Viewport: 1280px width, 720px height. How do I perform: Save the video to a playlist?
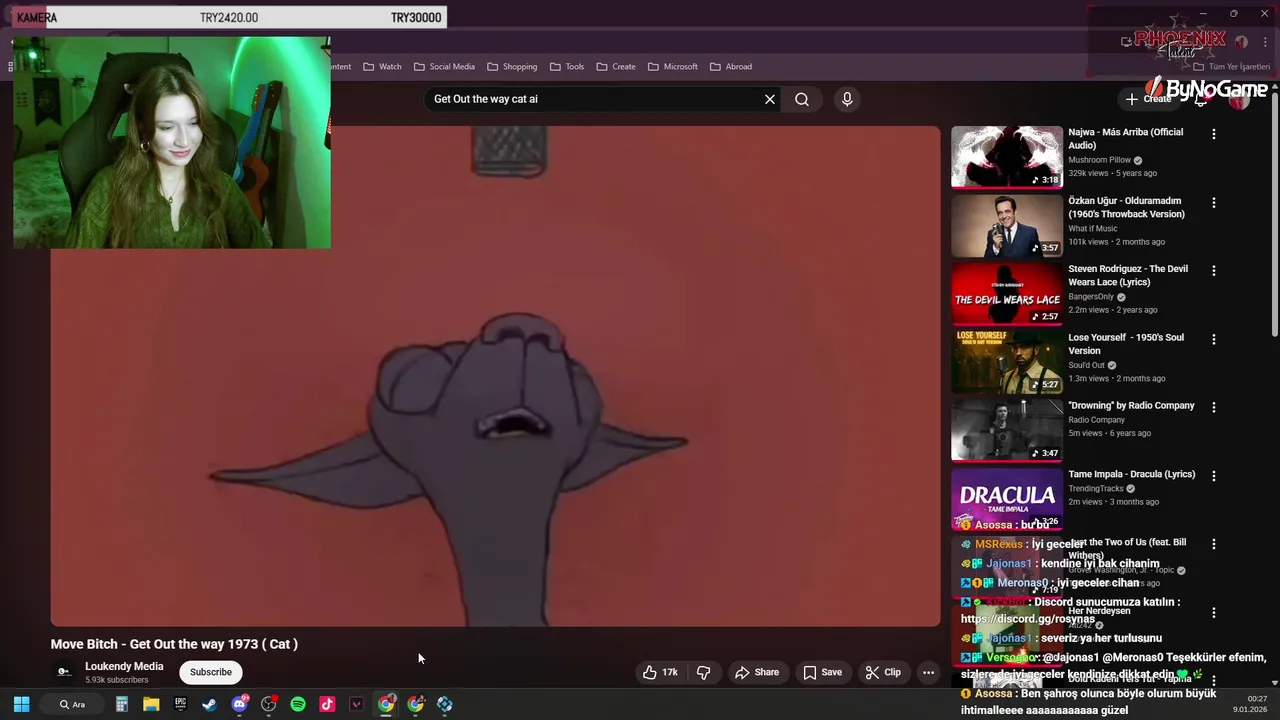tap(823, 672)
